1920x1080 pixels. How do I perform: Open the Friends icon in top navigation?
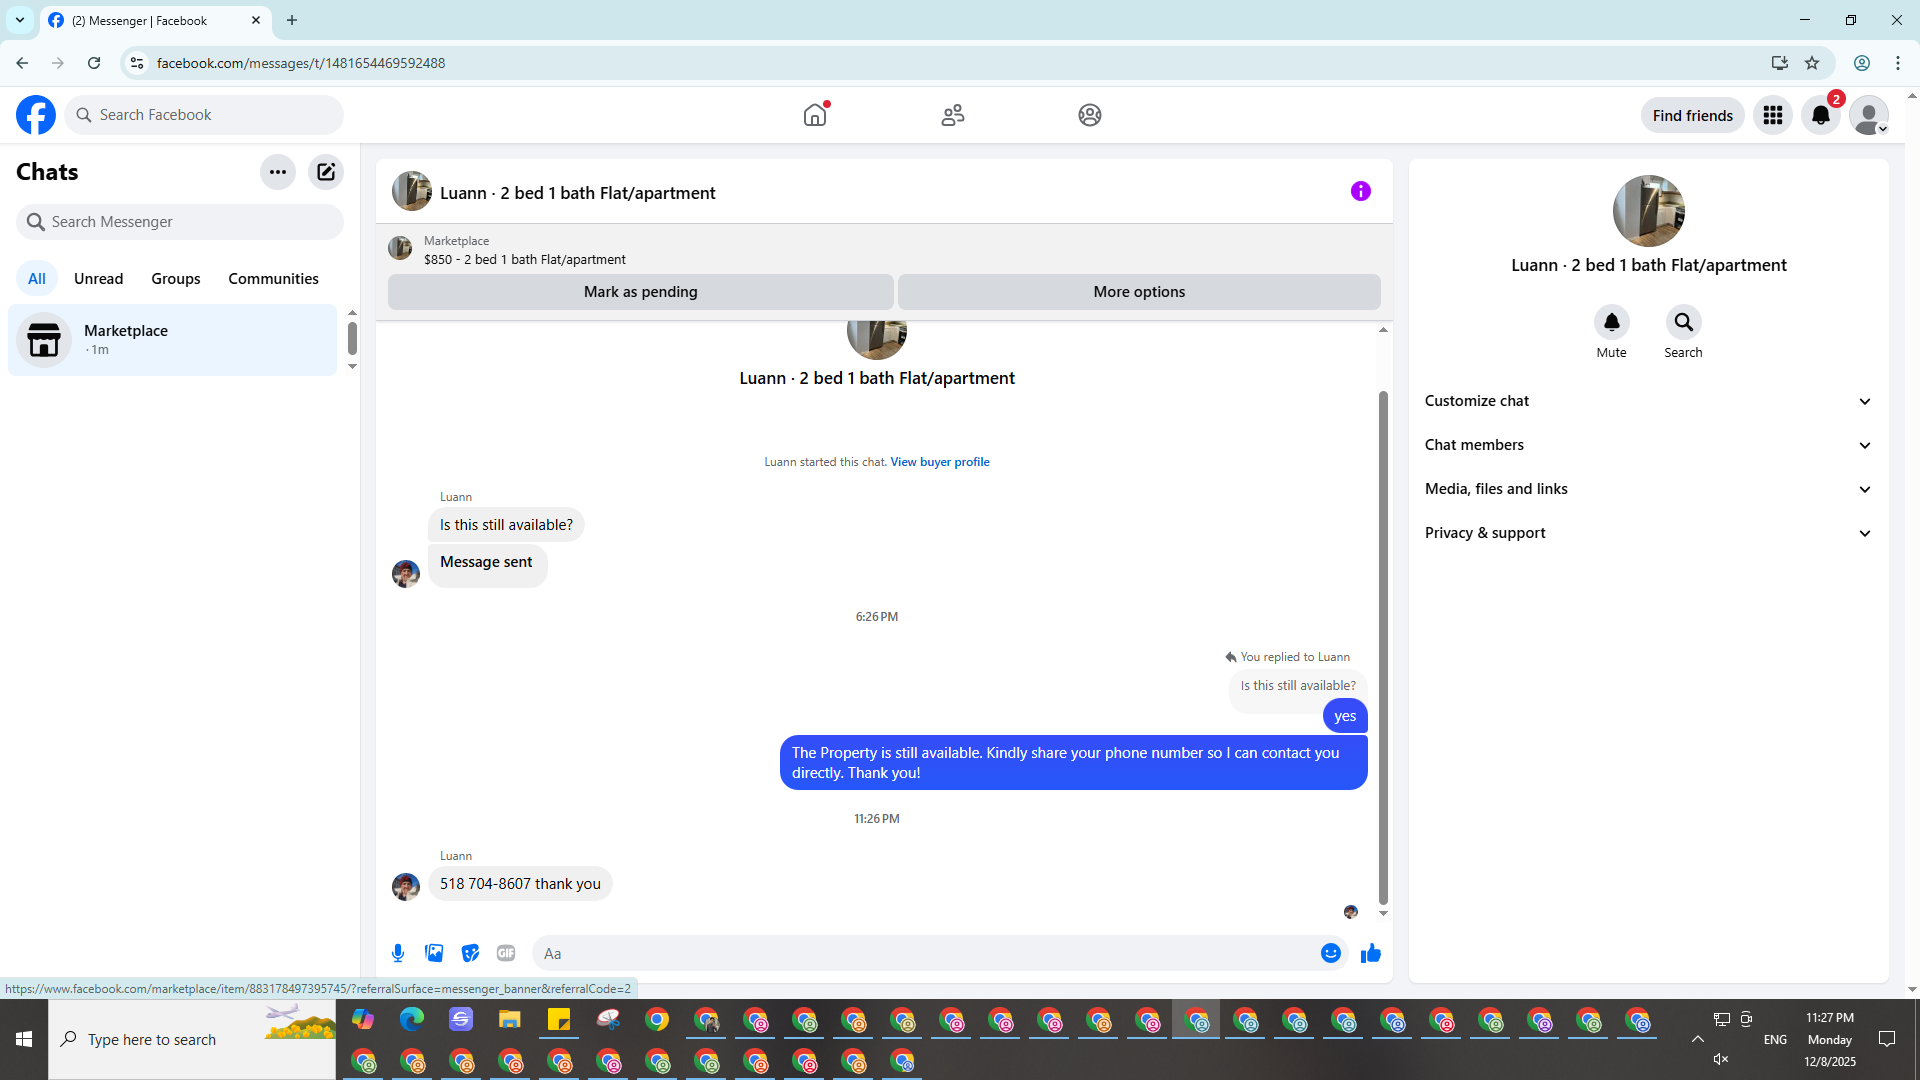[953, 115]
